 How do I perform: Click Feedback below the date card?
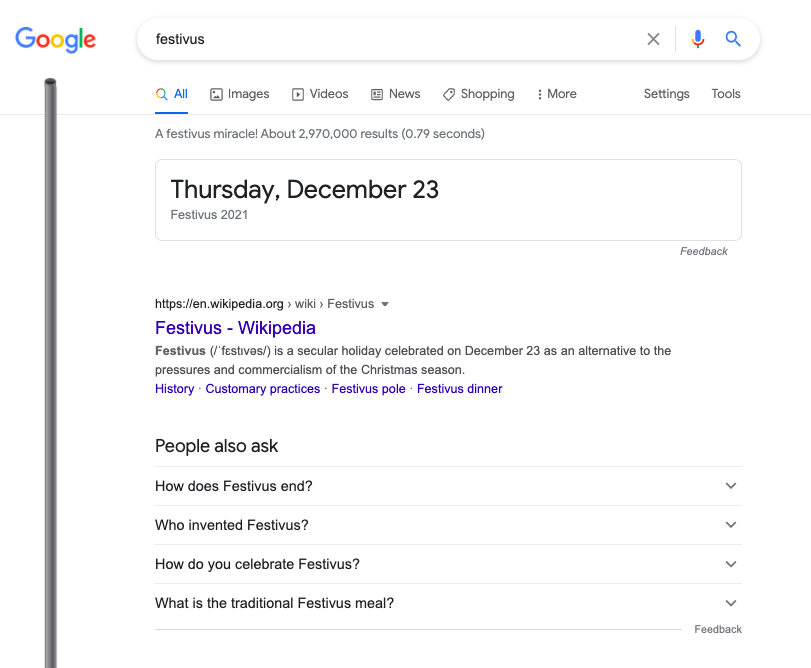704,251
